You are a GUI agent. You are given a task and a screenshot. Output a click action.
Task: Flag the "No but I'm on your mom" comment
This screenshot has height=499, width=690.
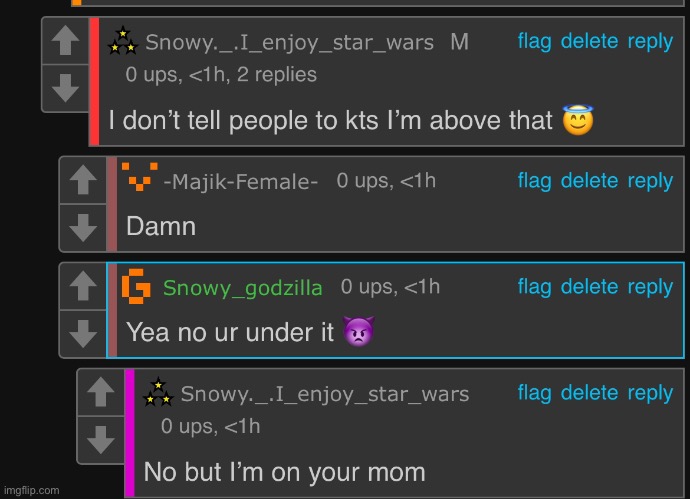(x=534, y=393)
